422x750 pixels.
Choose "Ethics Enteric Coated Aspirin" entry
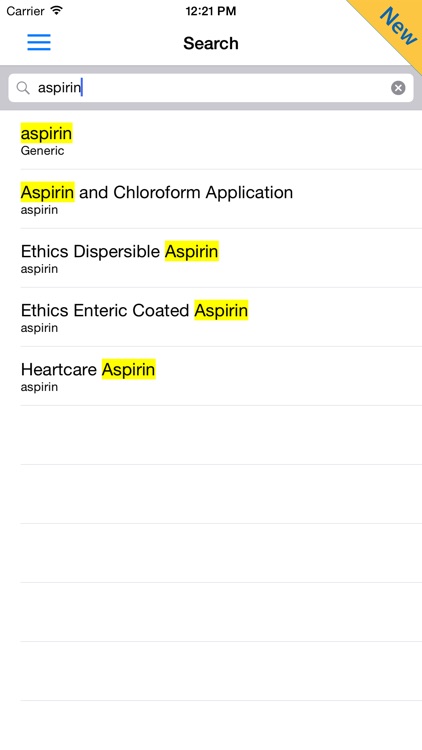(211, 317)
